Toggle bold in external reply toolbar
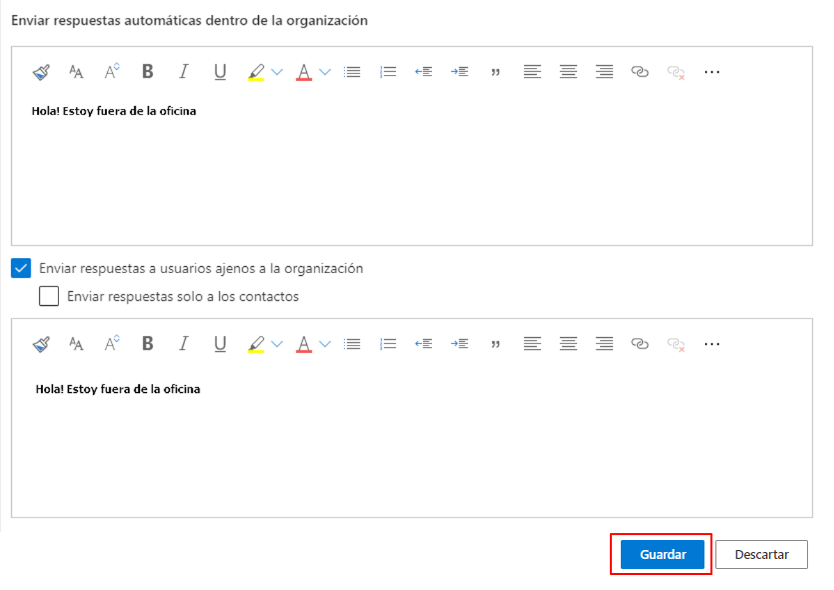The width and height of the screenshot is (834, 590). [x=148, y=344]
